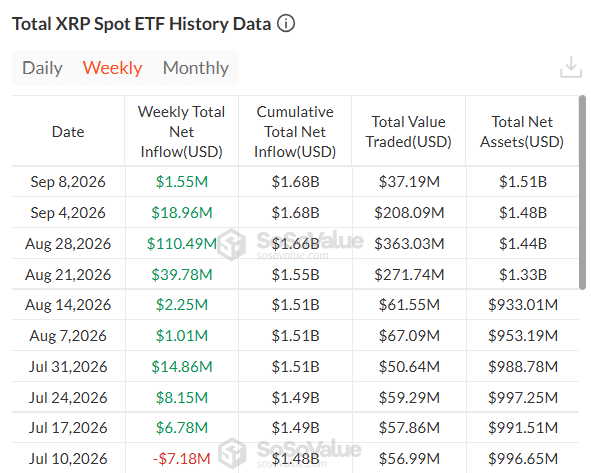This screenshot has height=473, width=591.
Task: Open the Monthly tab
Action: [196, 68]
